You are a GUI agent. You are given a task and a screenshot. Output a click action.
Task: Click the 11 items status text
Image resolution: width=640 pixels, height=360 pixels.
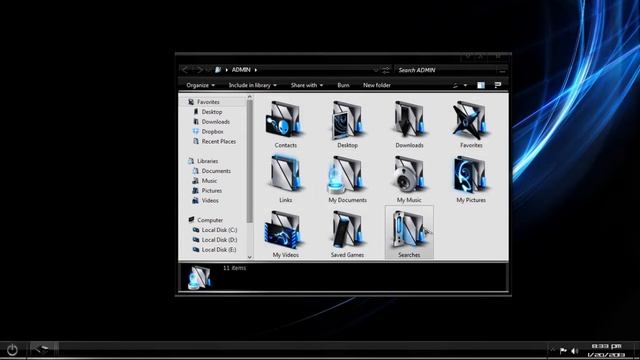click(234, 268)
